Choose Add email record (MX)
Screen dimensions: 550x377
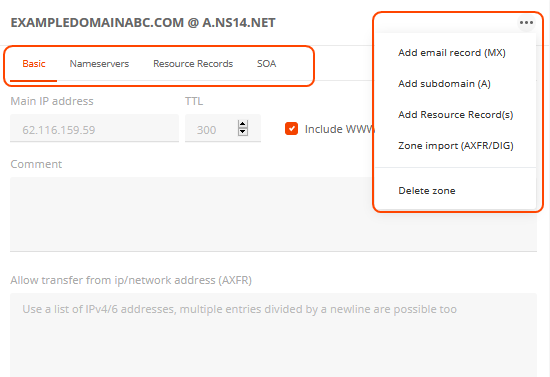452,53
